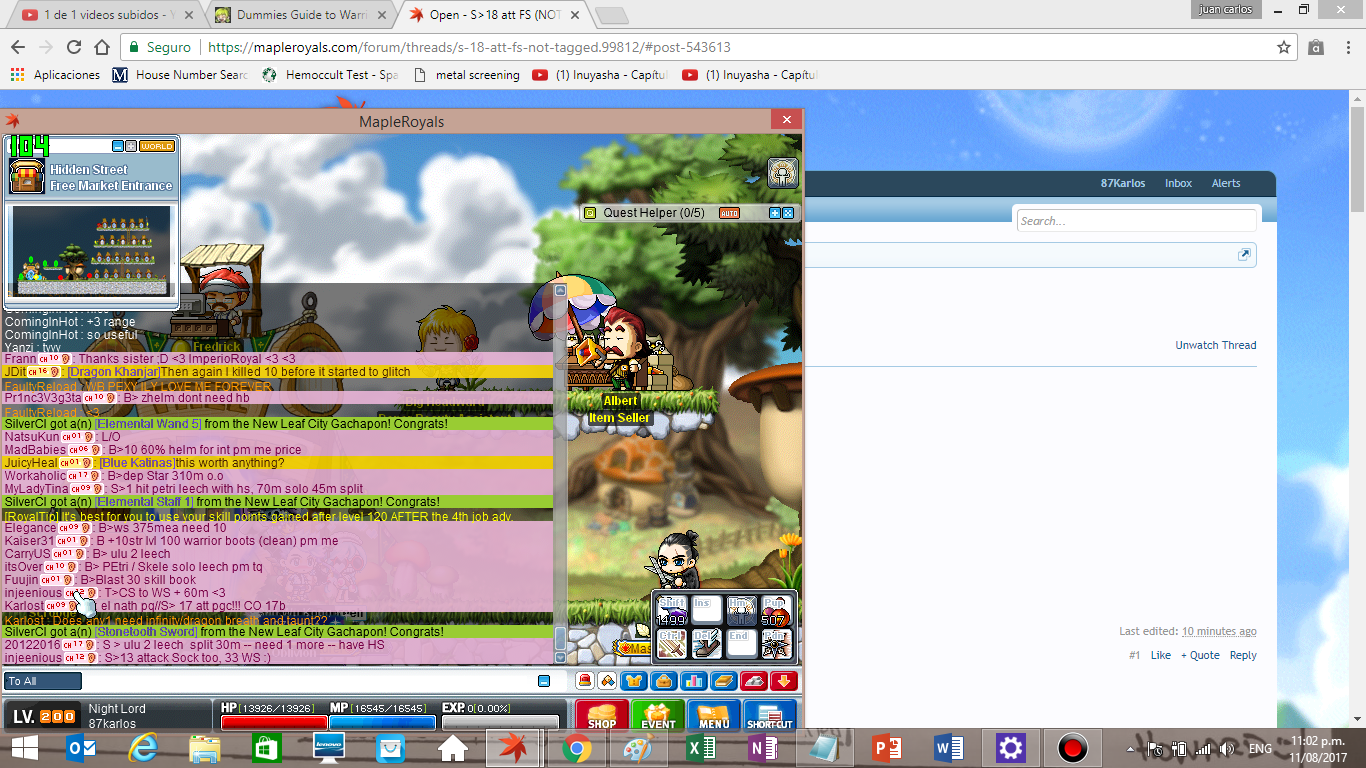
Task: Open the inventory bag icon
Action: point(662,681)
